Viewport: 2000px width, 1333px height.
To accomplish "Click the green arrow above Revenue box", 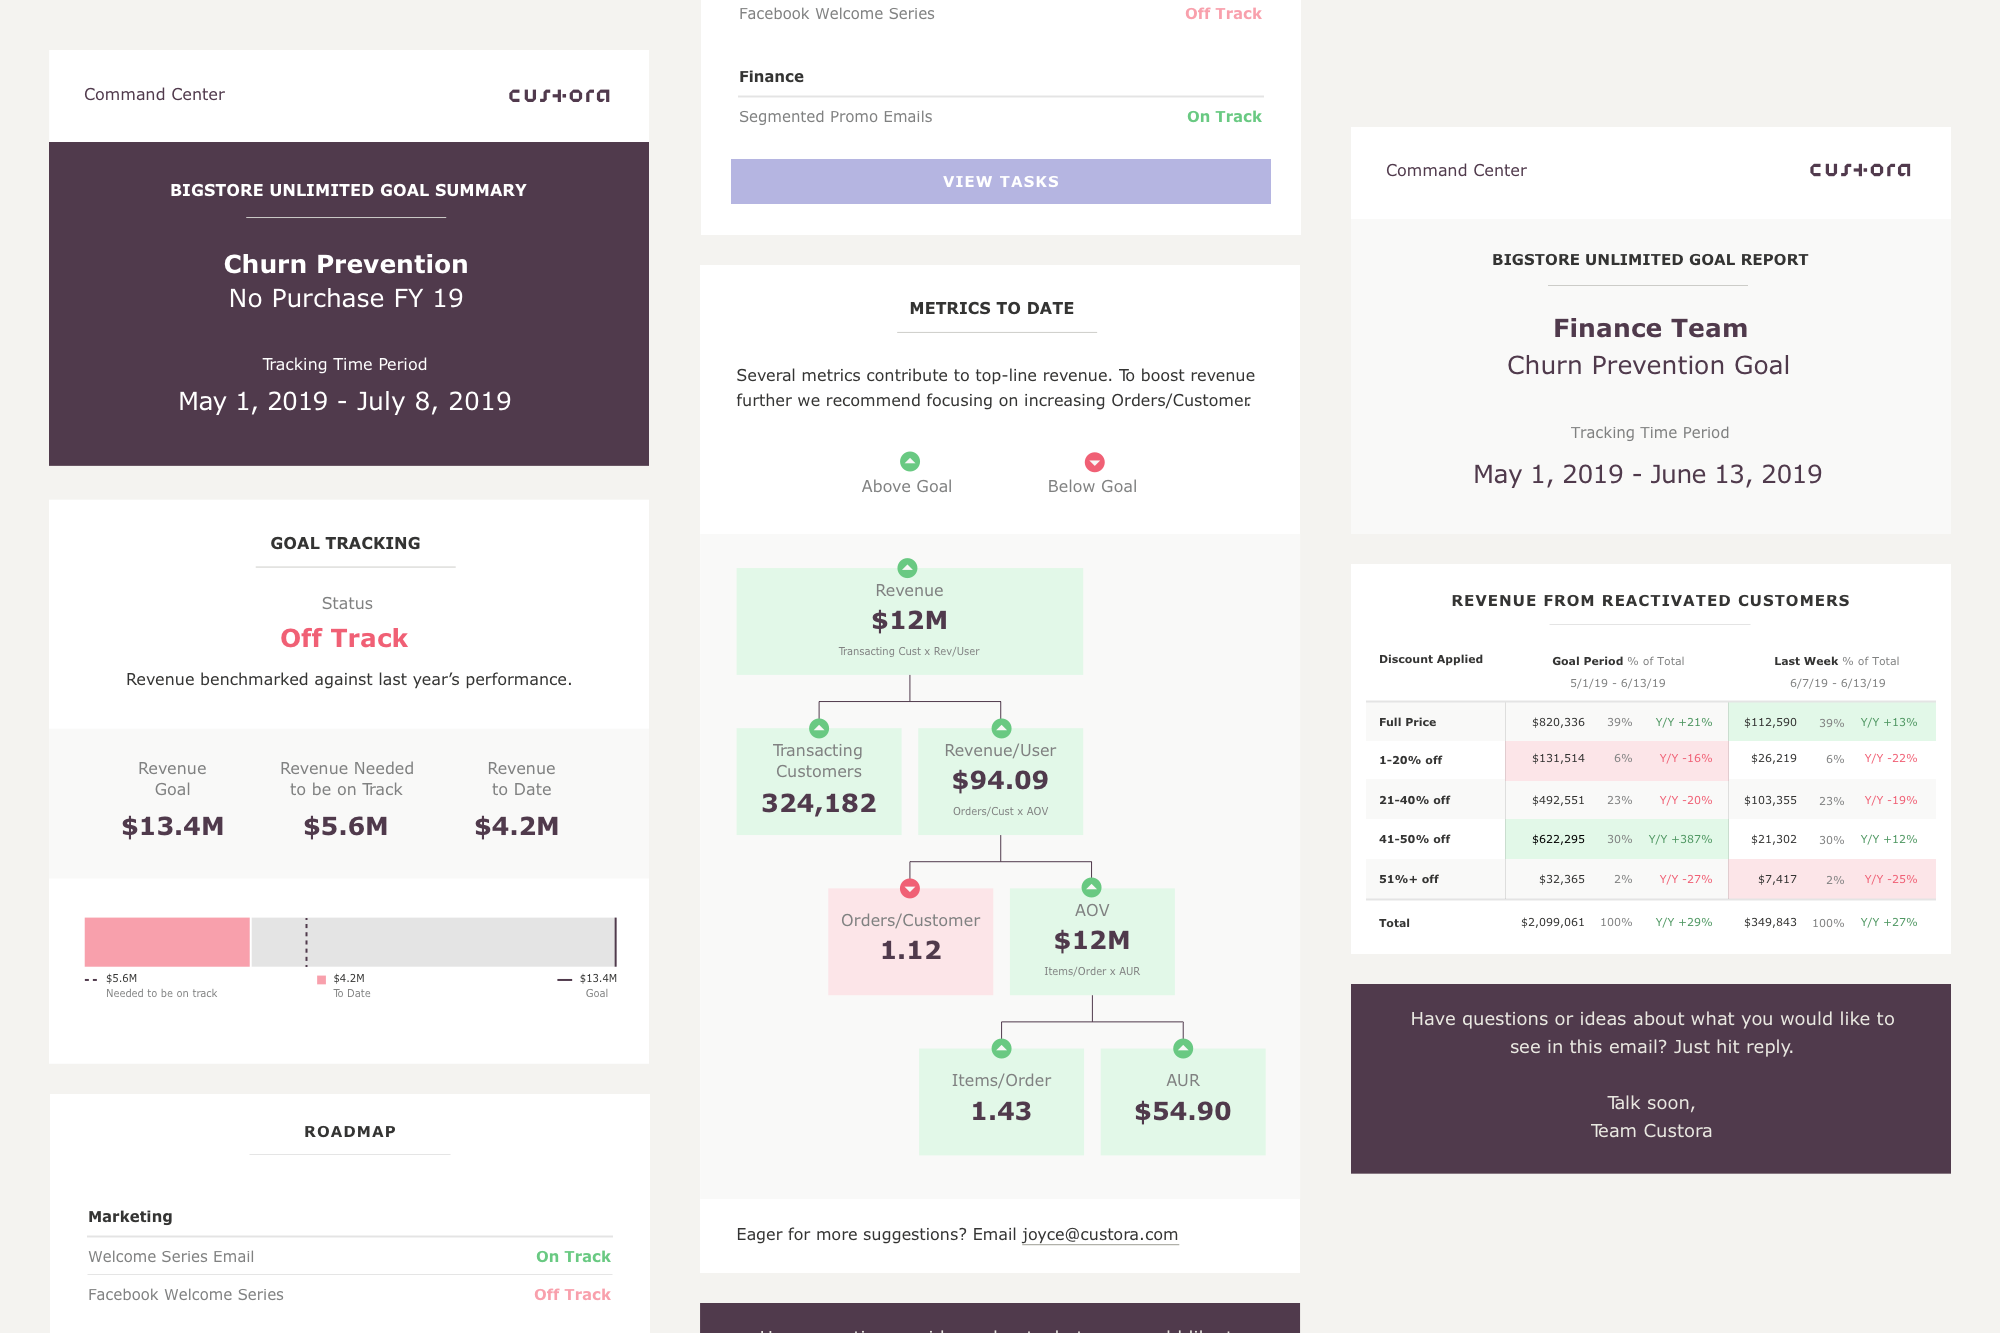I will (907, 568).
